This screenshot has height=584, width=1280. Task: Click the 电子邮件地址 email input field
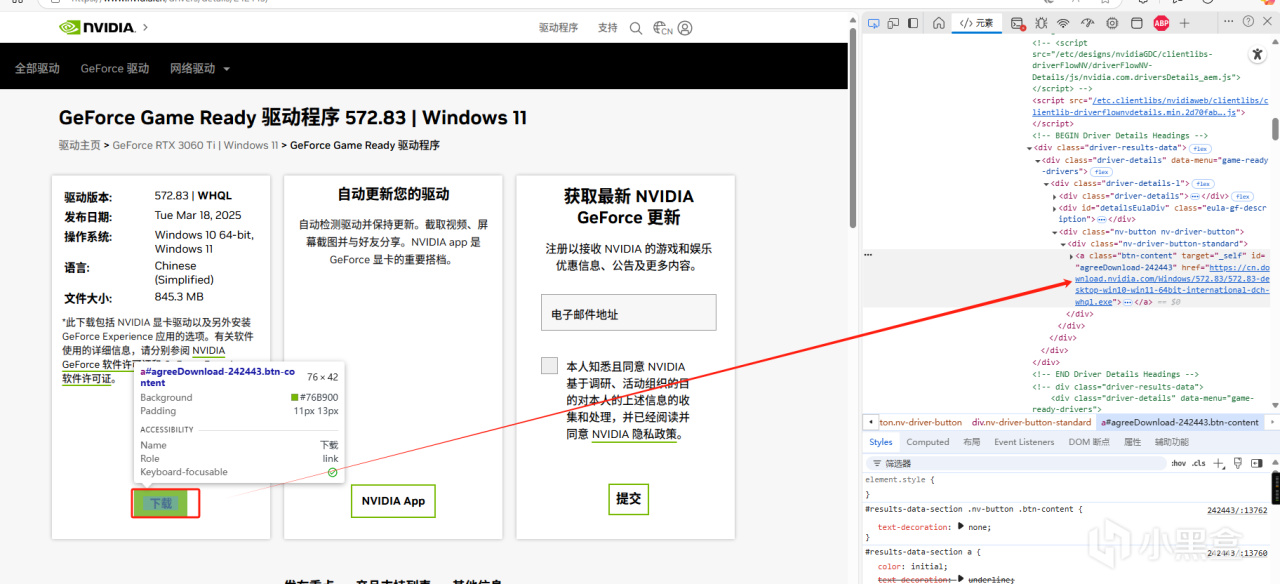628,312
